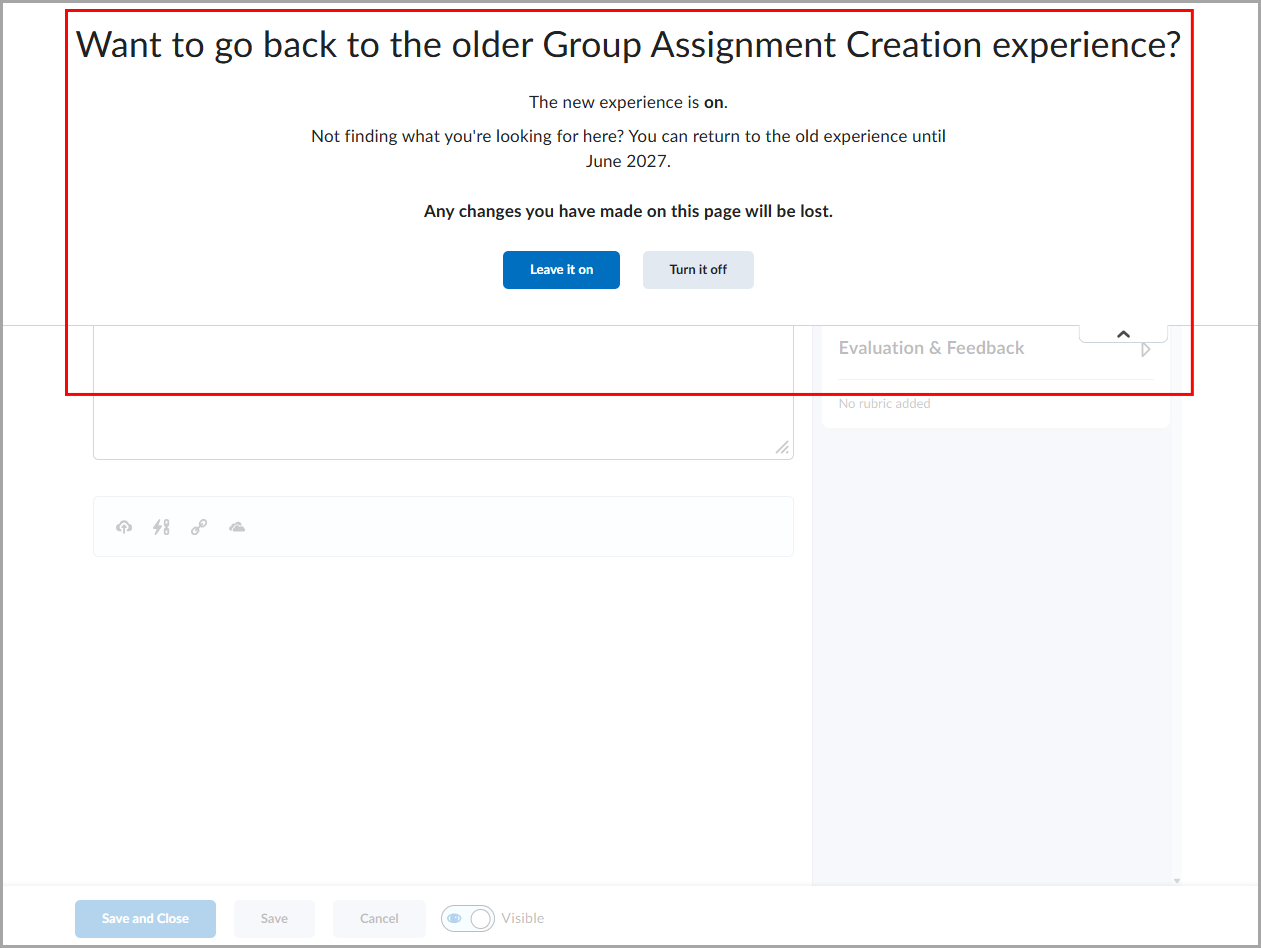The image size is (1261, 948).
Task: Click Save and Close
Action: pyautogui.click(x=145, y=918)
